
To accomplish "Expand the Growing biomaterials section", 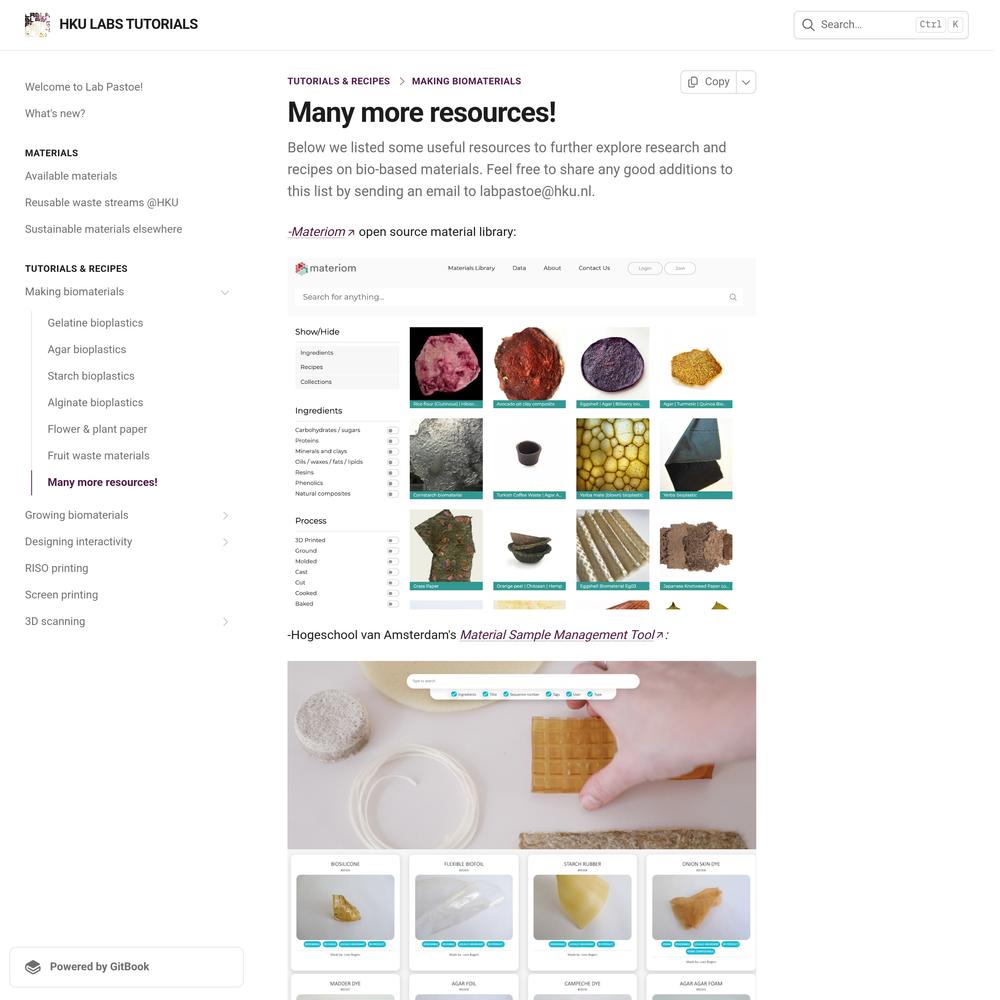I will [225, 515].
